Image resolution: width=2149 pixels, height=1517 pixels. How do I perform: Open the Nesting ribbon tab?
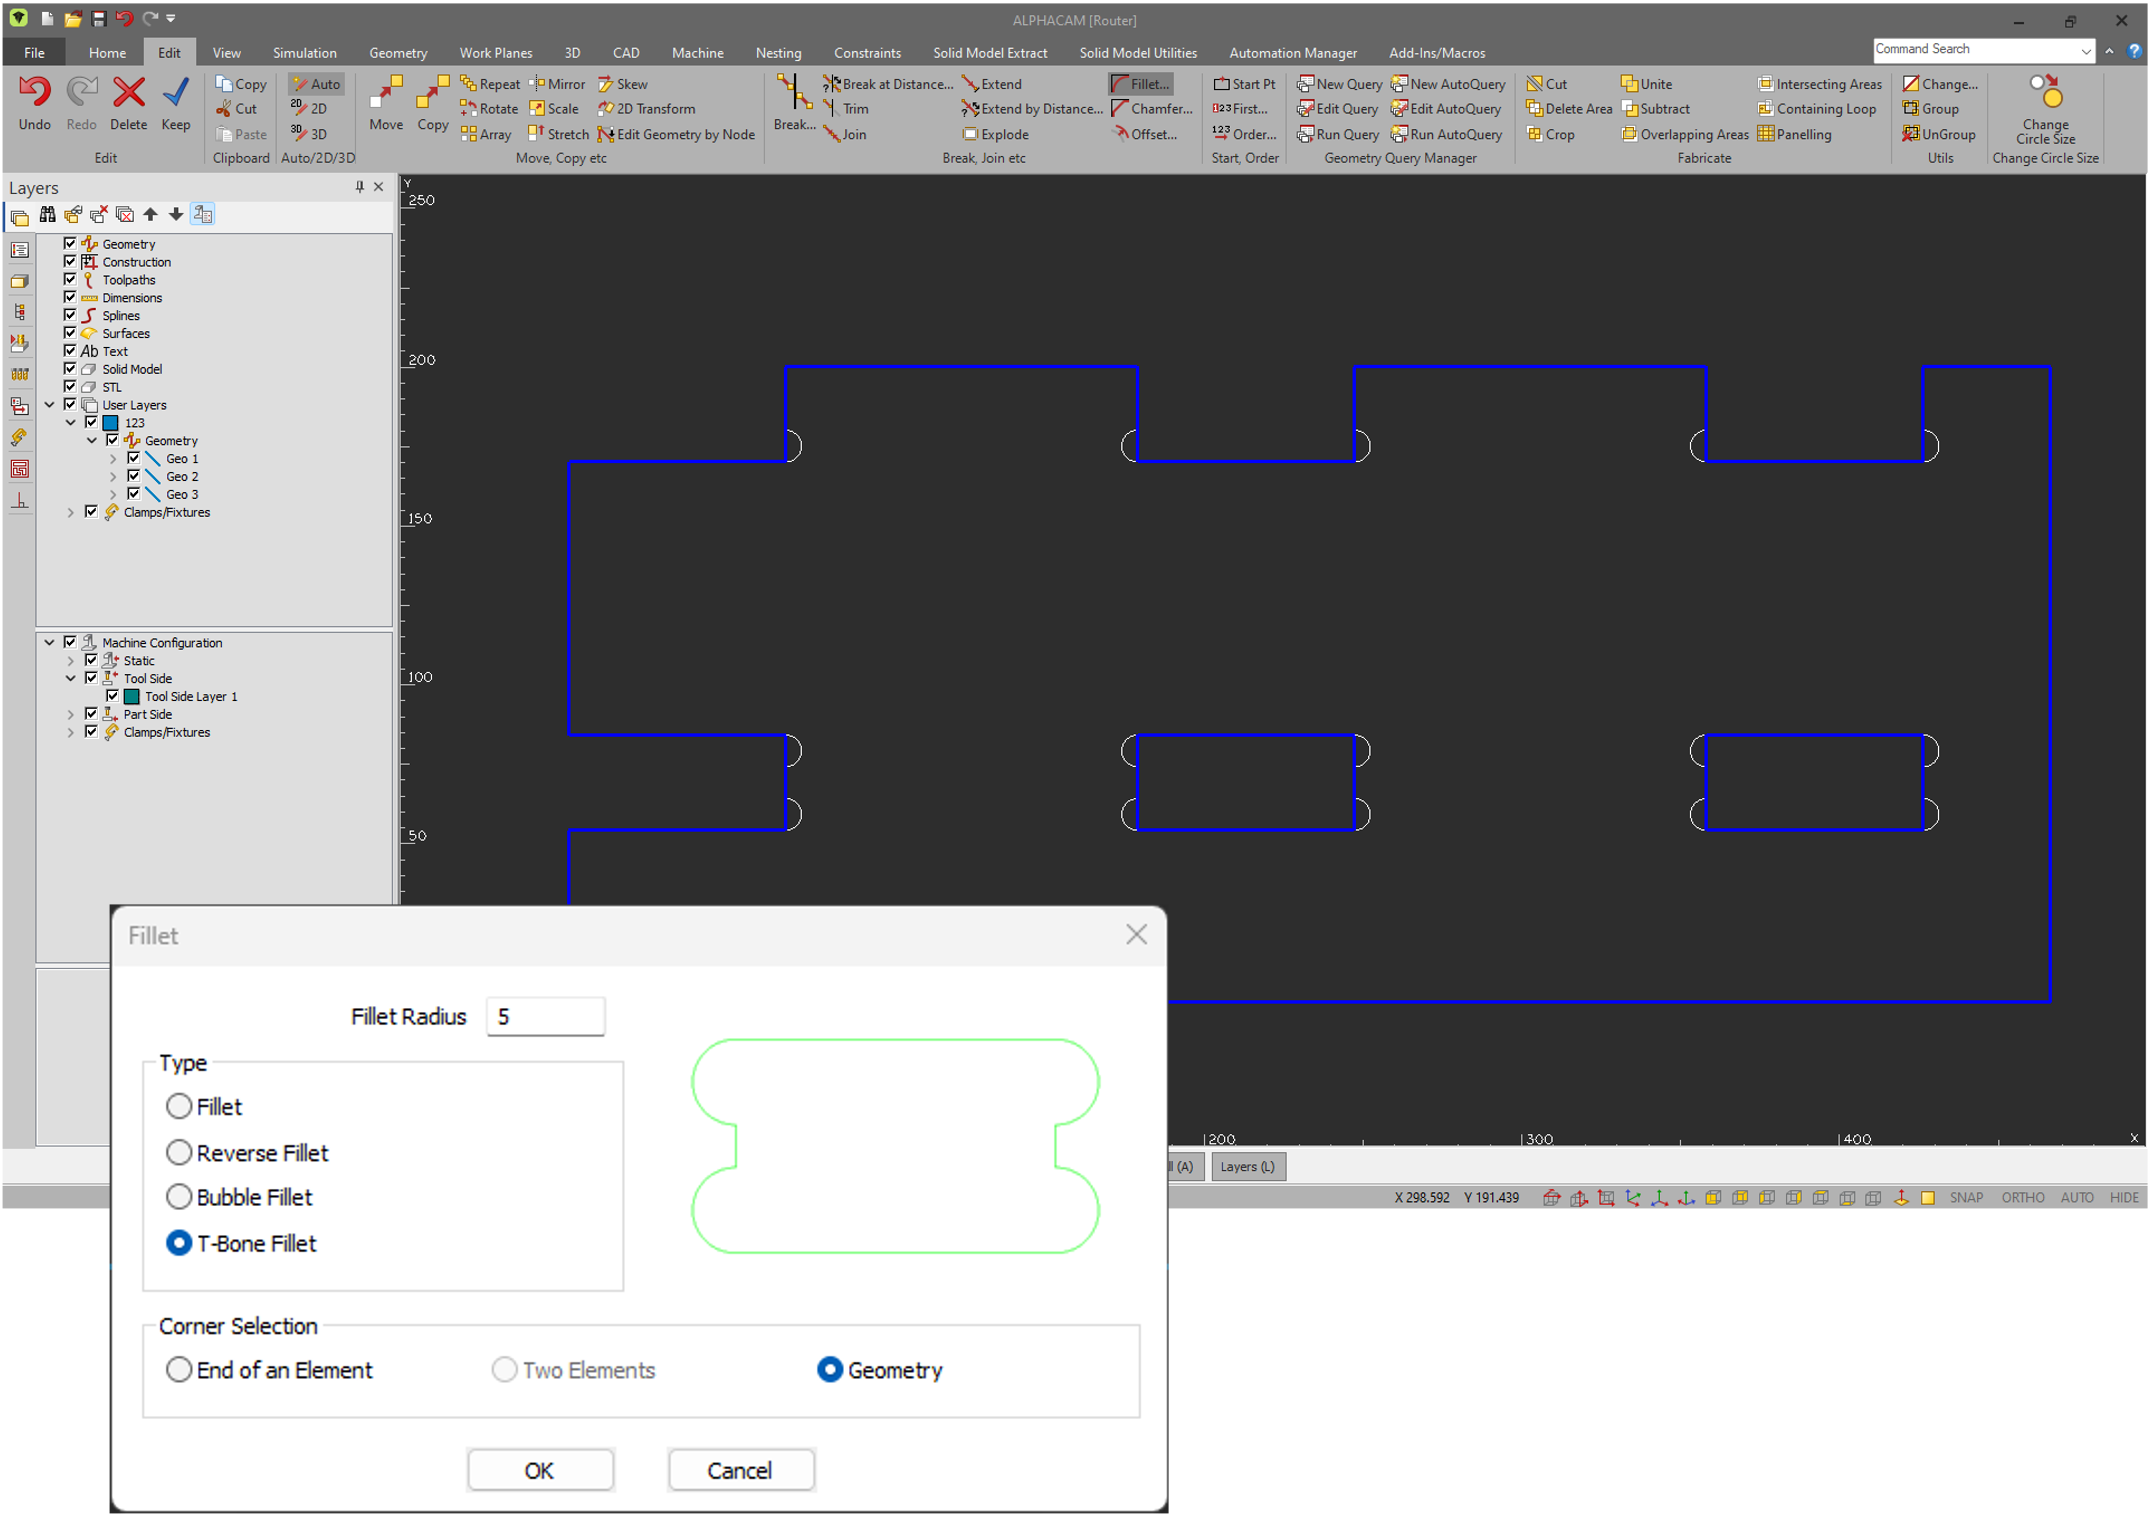coord(778,53)
